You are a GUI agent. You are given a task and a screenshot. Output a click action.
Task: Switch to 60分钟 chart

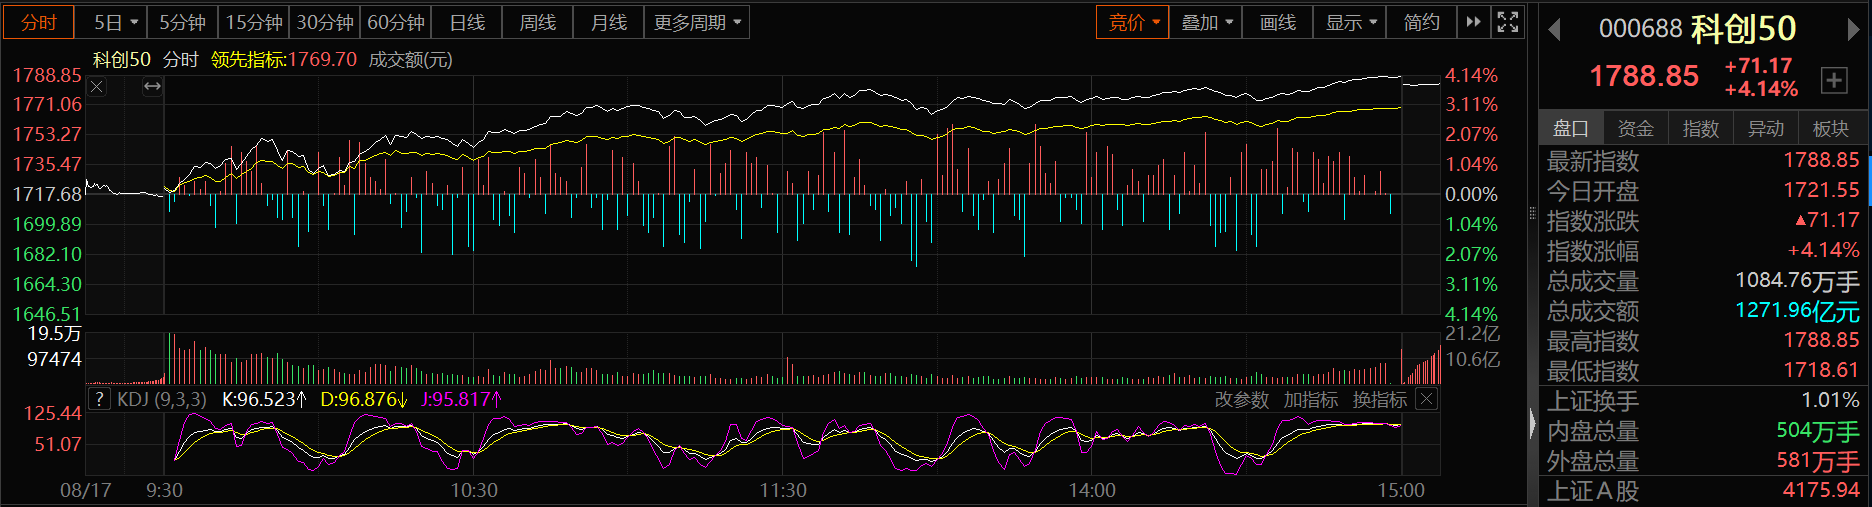(396, 22)
